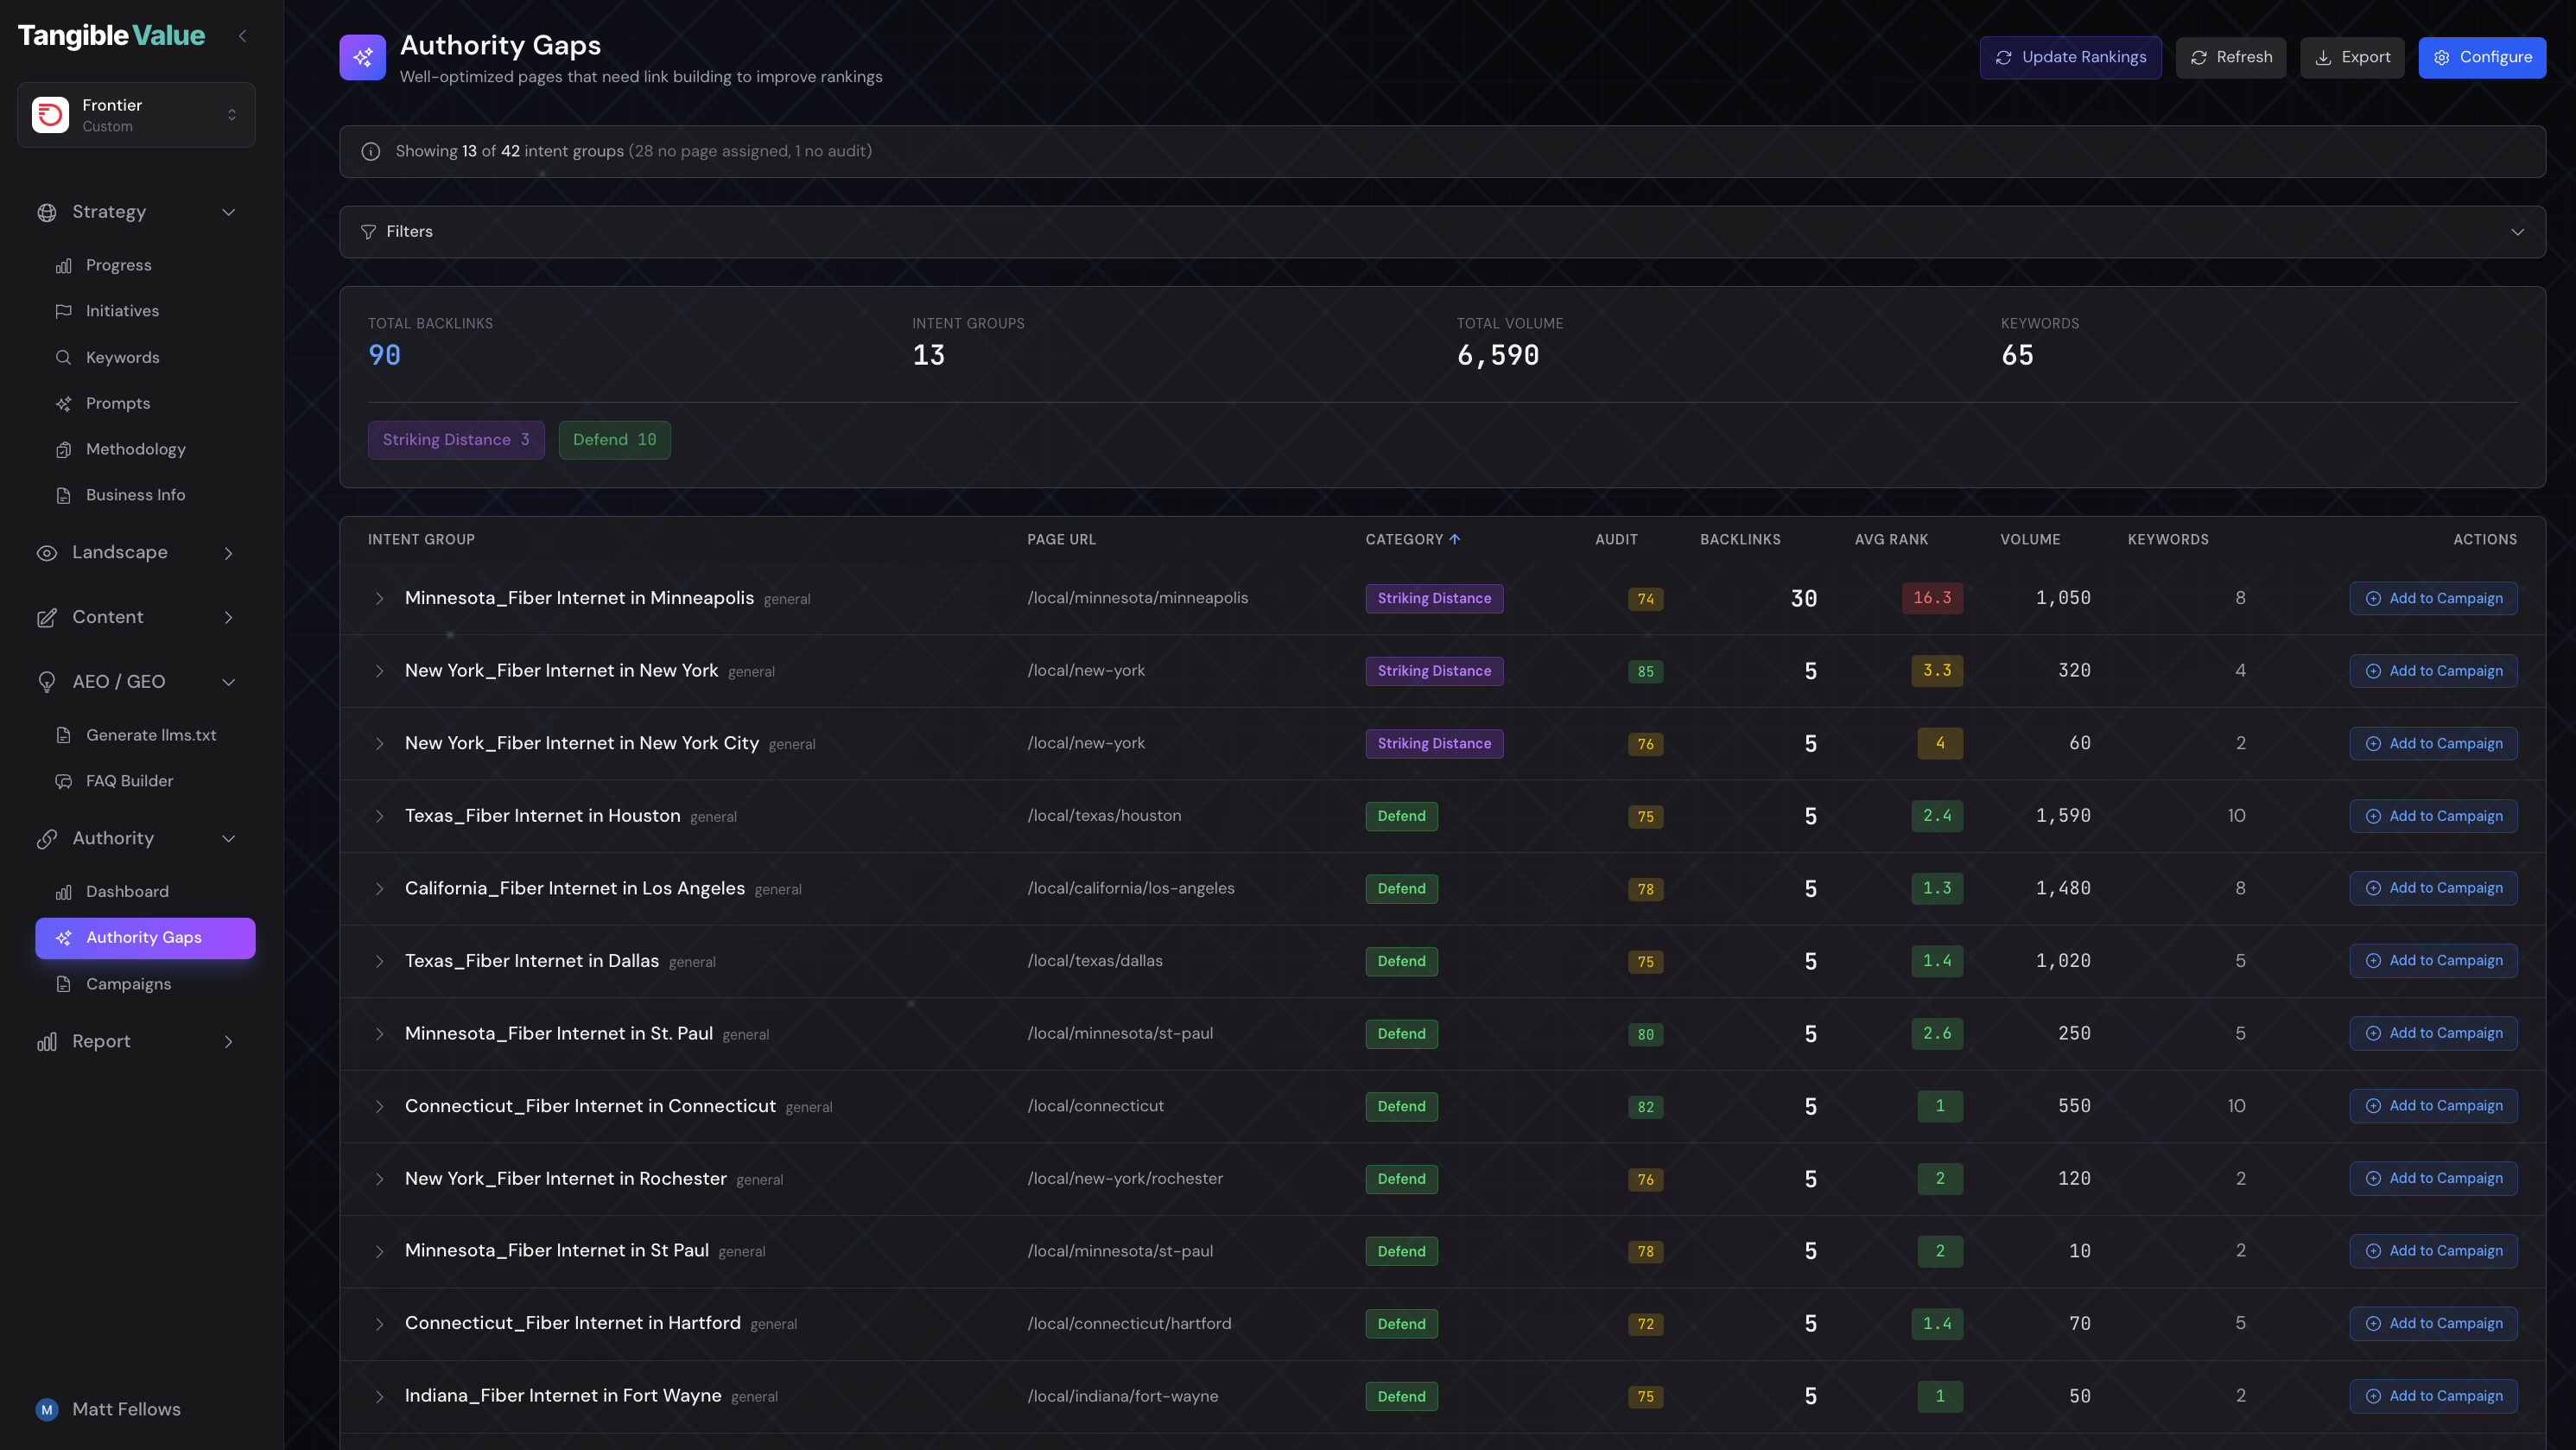The image size is (2576, 1450).
Task: Click the Matt Fellows avatar icon
Action: coord(46,1409)
